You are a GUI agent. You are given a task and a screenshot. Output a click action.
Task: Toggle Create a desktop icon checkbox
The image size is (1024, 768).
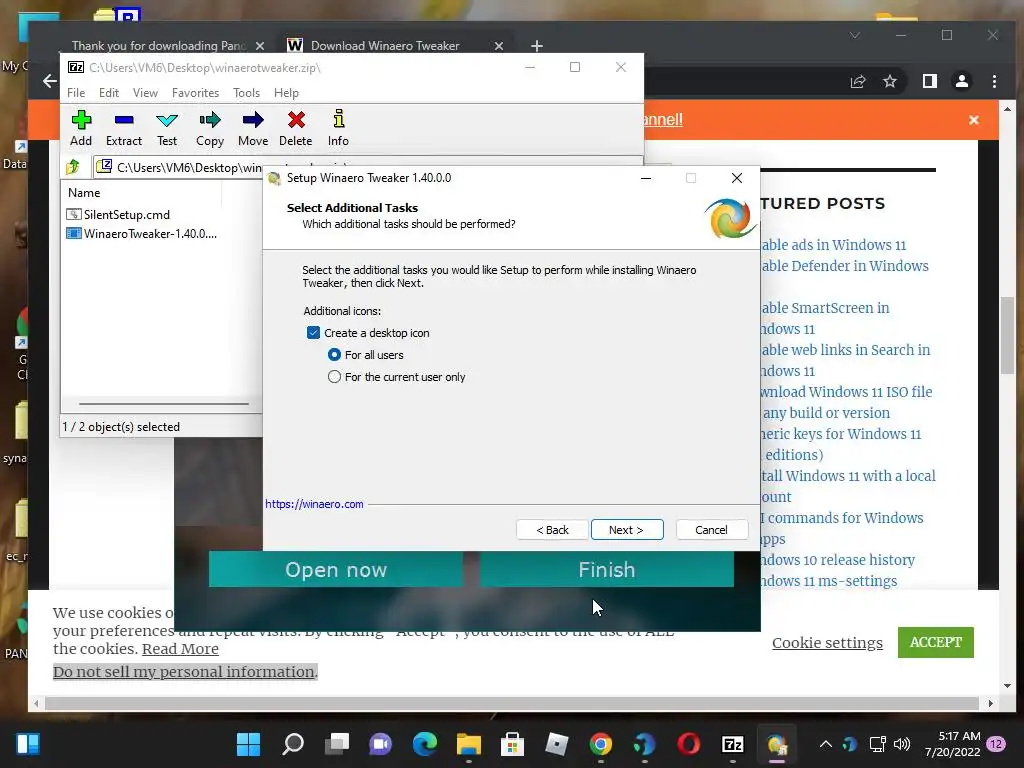(x=313, y=332)
